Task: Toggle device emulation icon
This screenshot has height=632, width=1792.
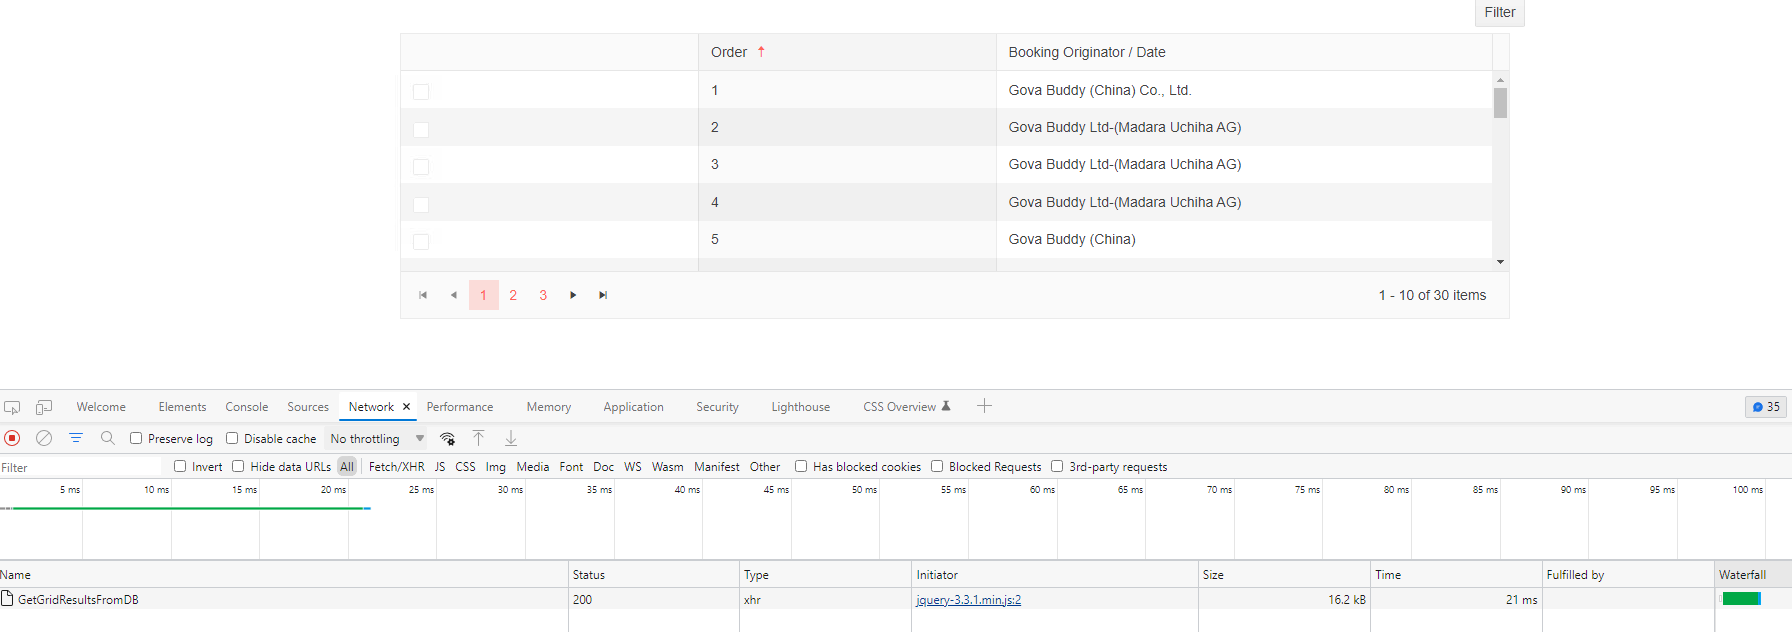Action: coord(44,407)
